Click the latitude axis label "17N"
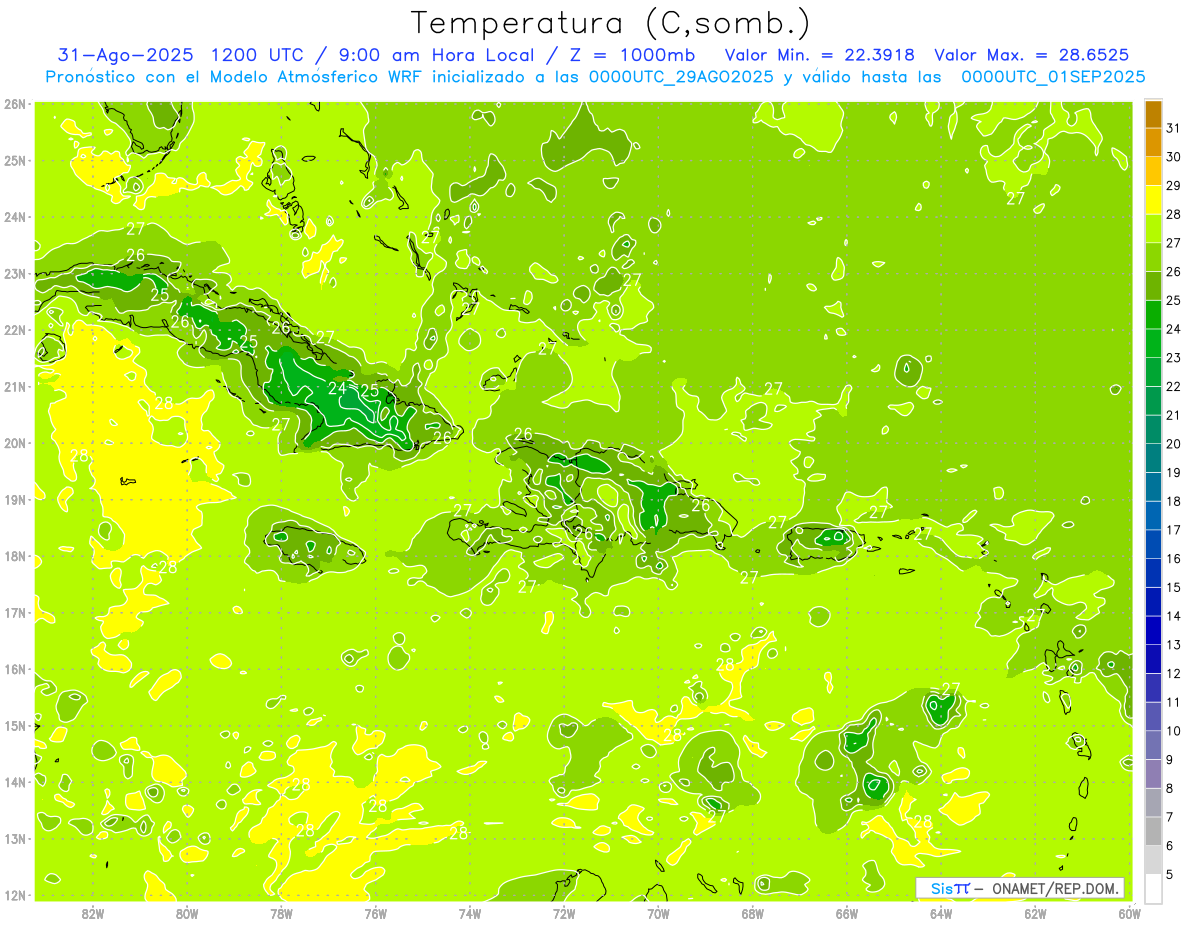Screen dimensions: 1200x927 tap(16, 612)
